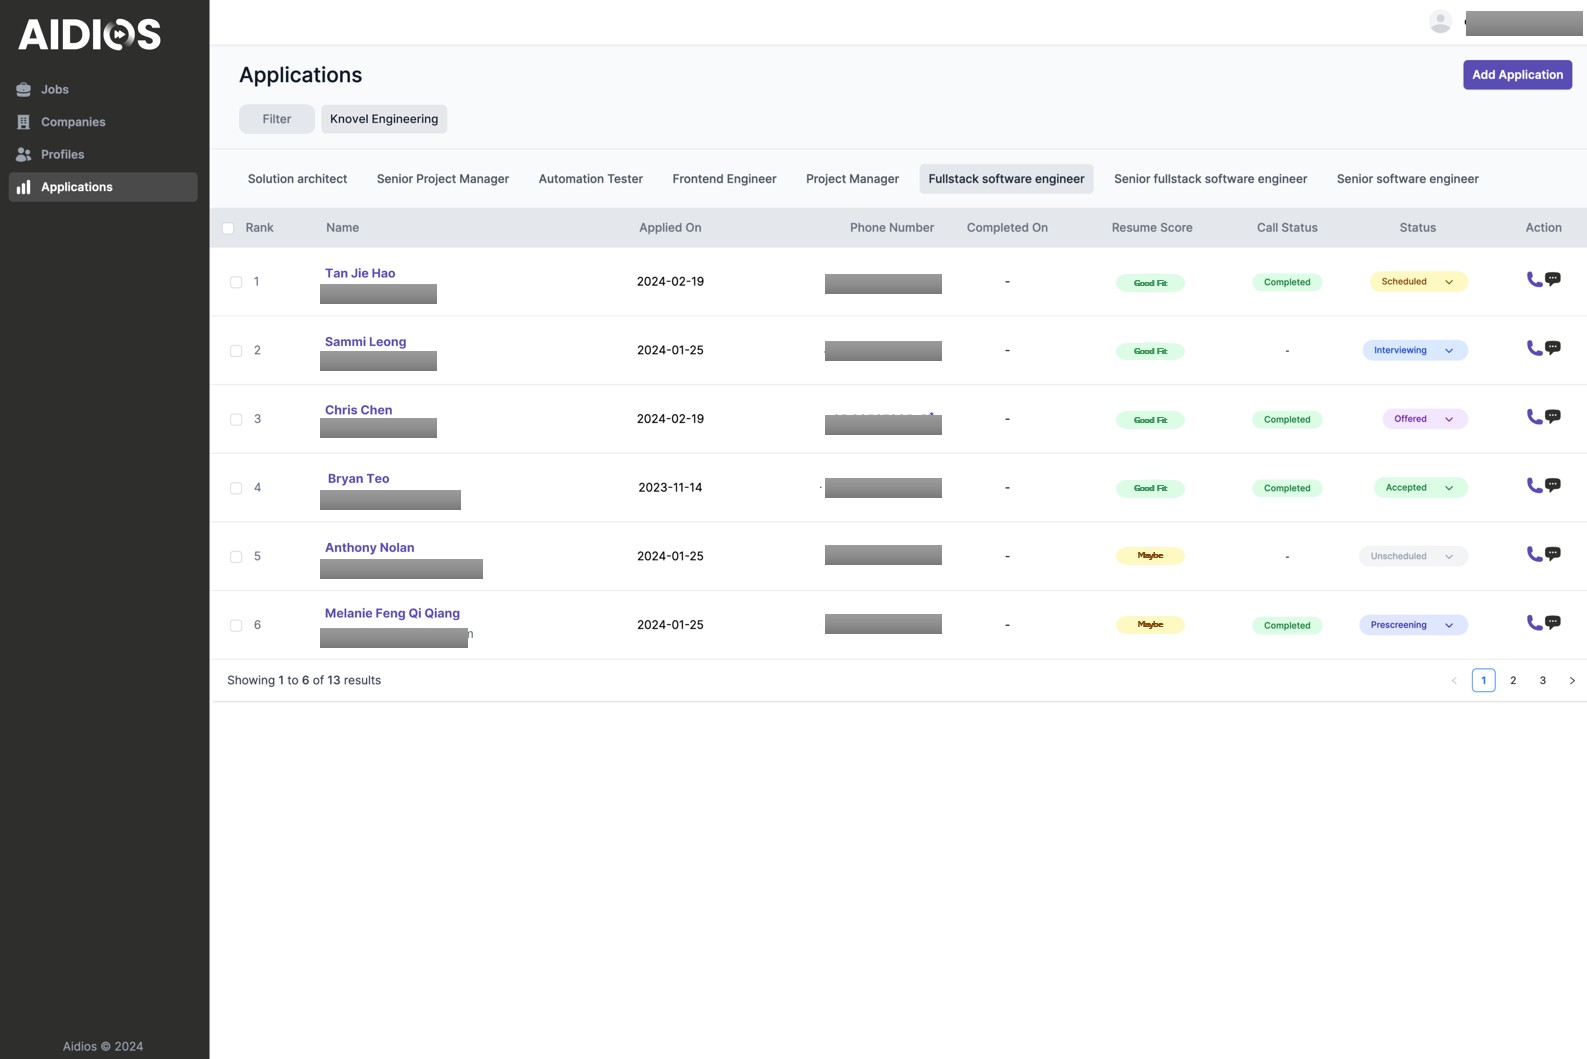Viewport: 1587px width, 1059px height.
Task: Click Melanie Feng Qi Qiang's Completed call status
Action: click(x=1287, y=626)
